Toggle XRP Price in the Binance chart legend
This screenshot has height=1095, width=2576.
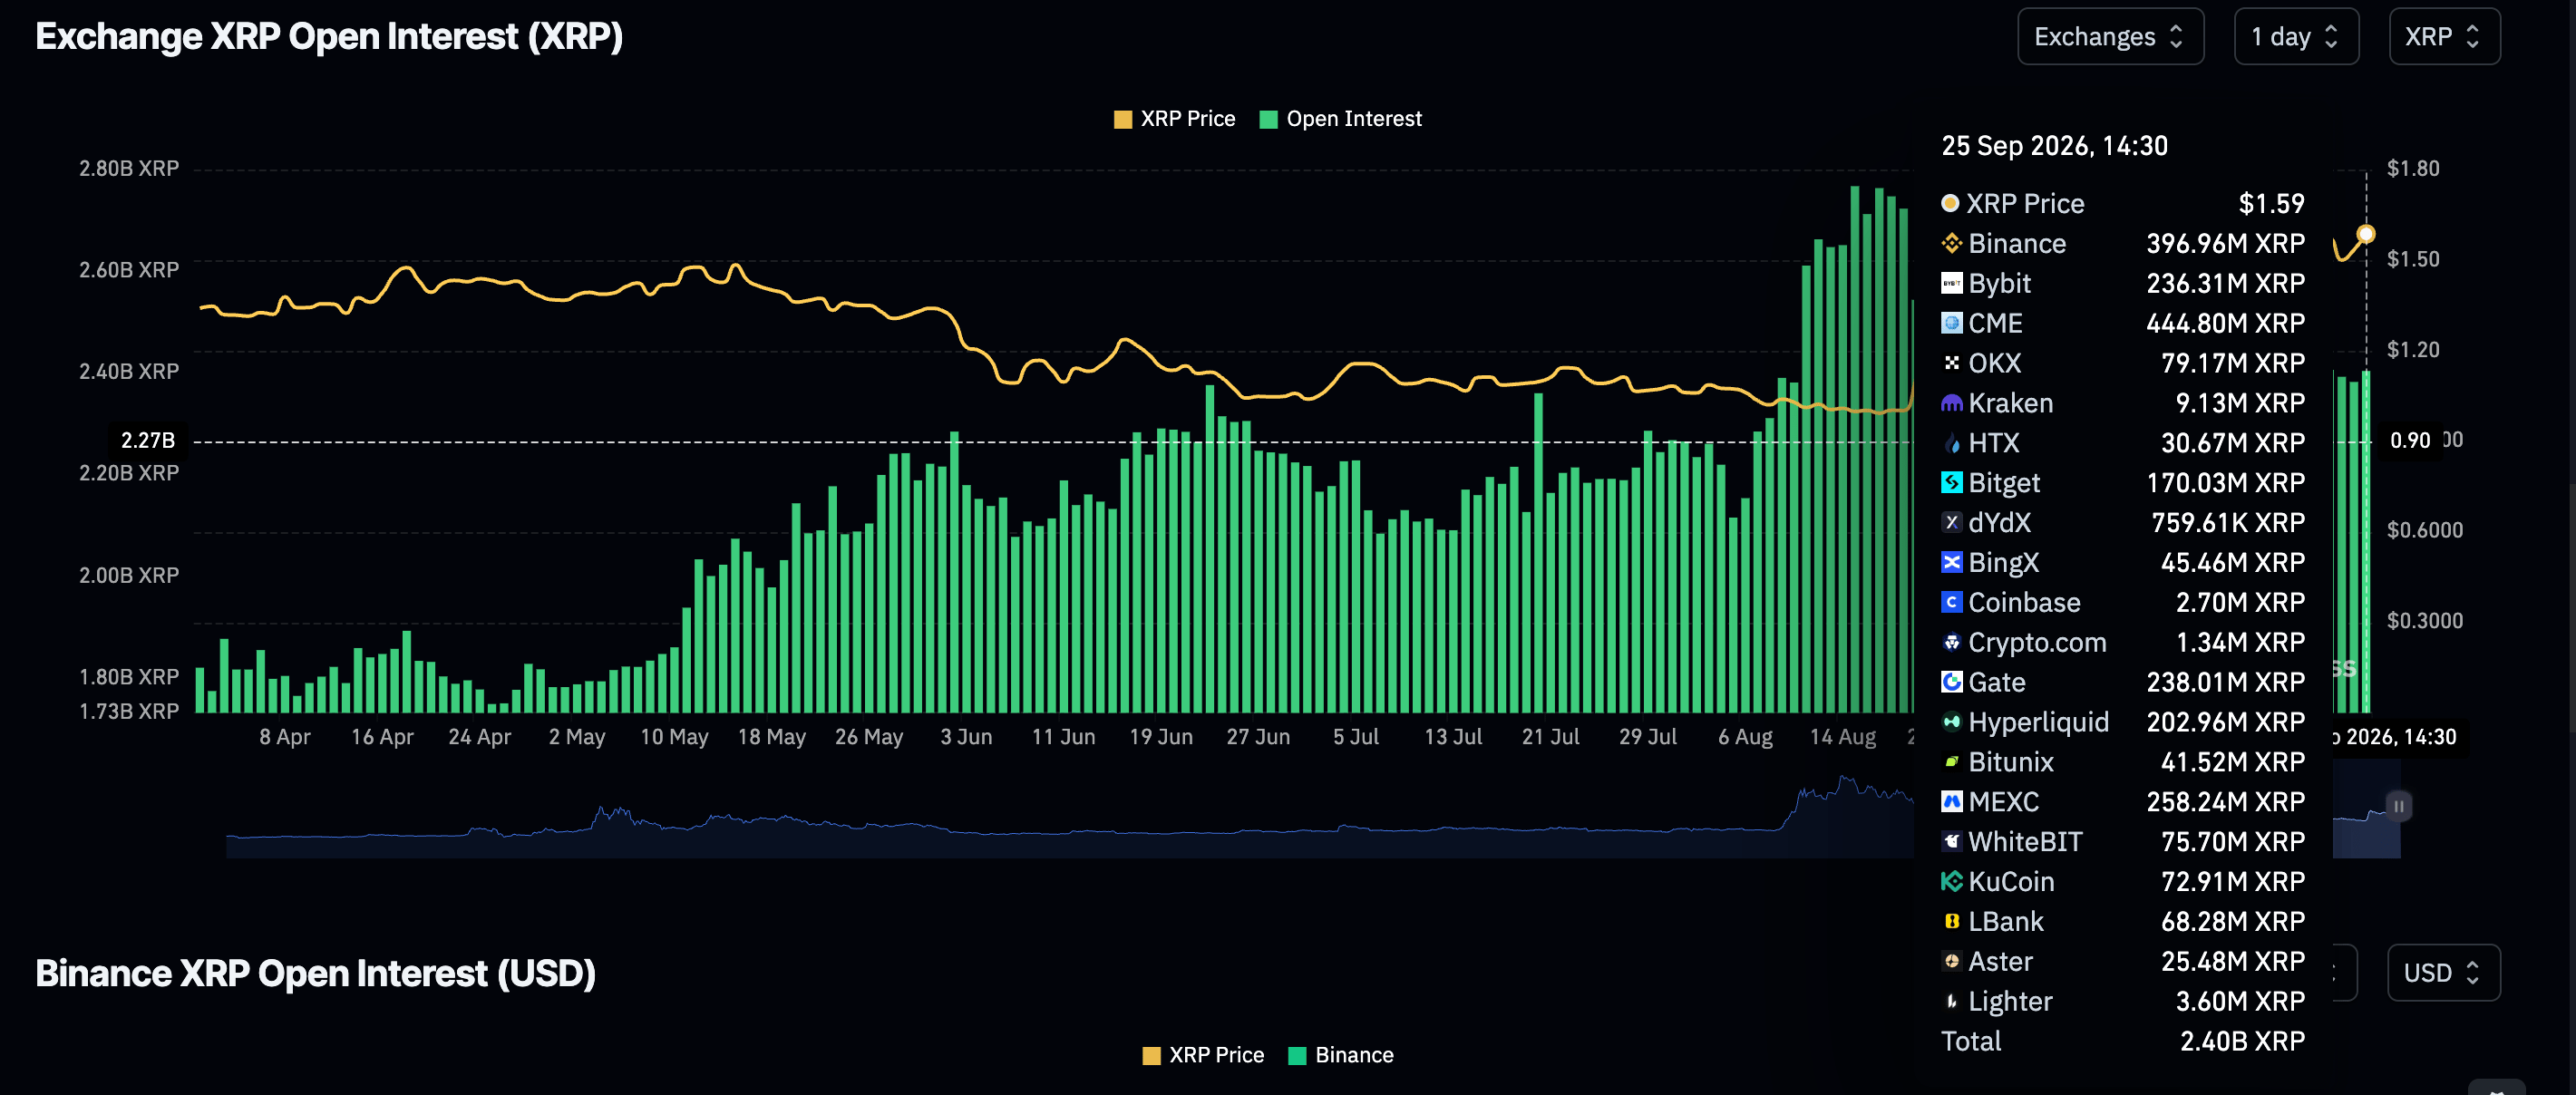pos(1203,1055)
